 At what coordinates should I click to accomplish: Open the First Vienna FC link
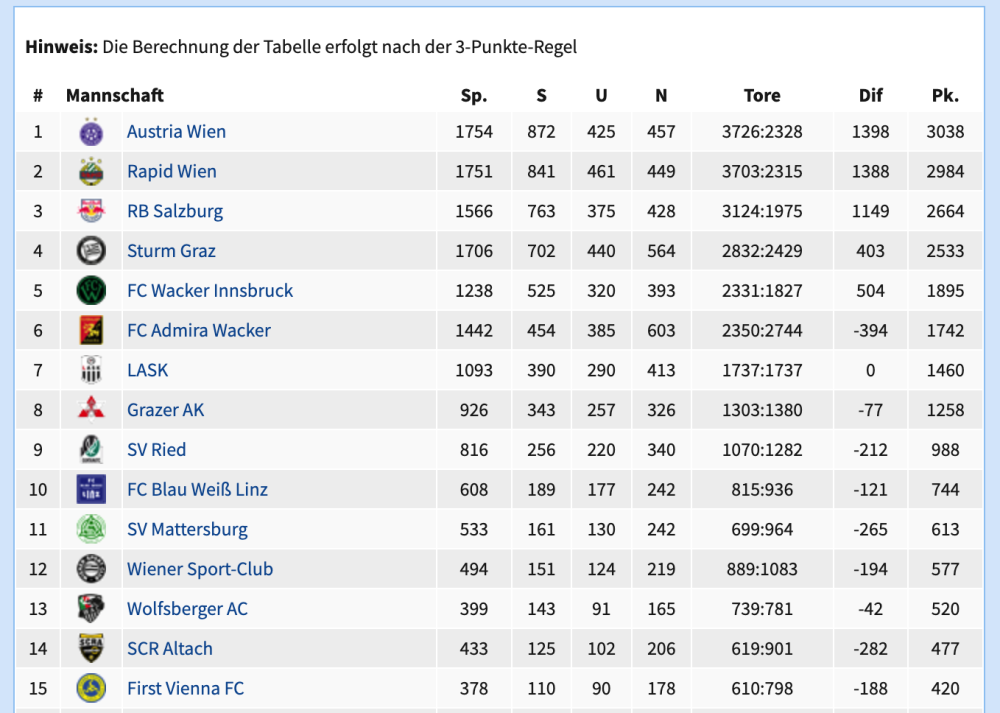coord(185,689)
